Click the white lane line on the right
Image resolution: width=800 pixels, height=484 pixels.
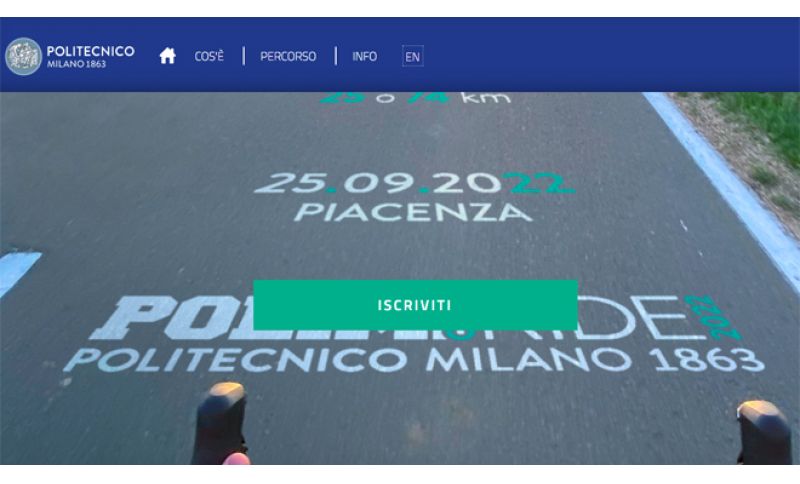tap(724, 184)
